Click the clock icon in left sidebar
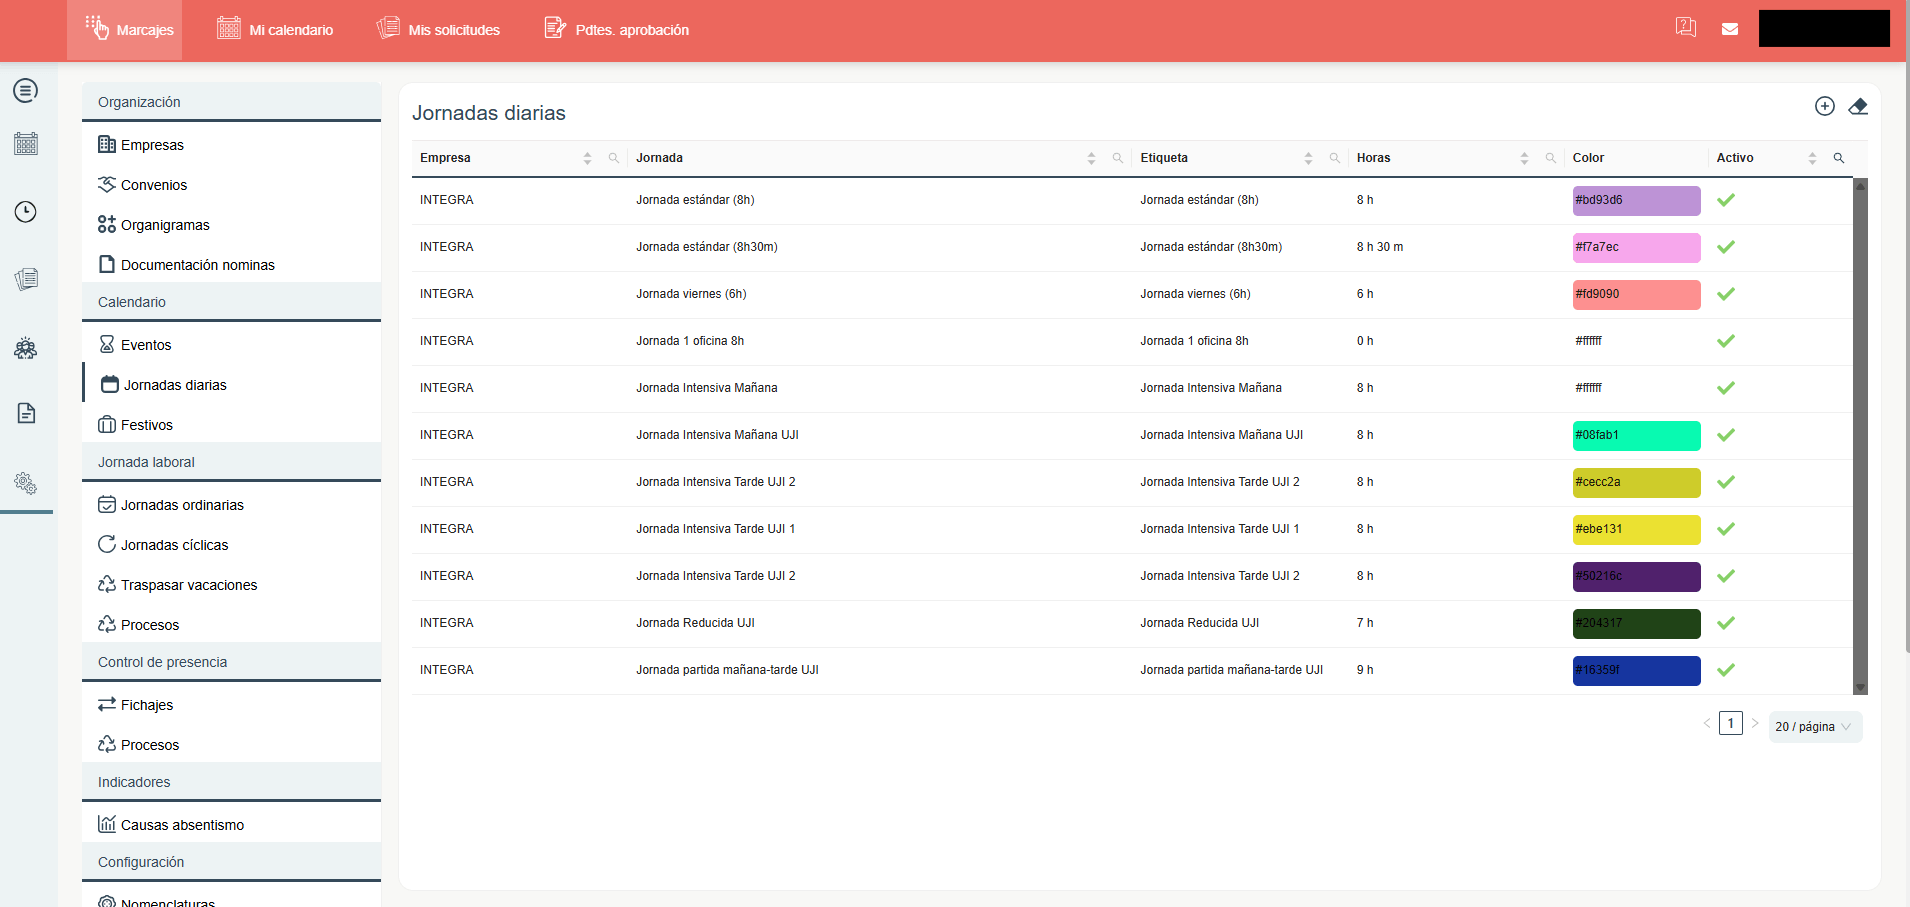This screenshot has width=1910, height=907. pos(26,212)
